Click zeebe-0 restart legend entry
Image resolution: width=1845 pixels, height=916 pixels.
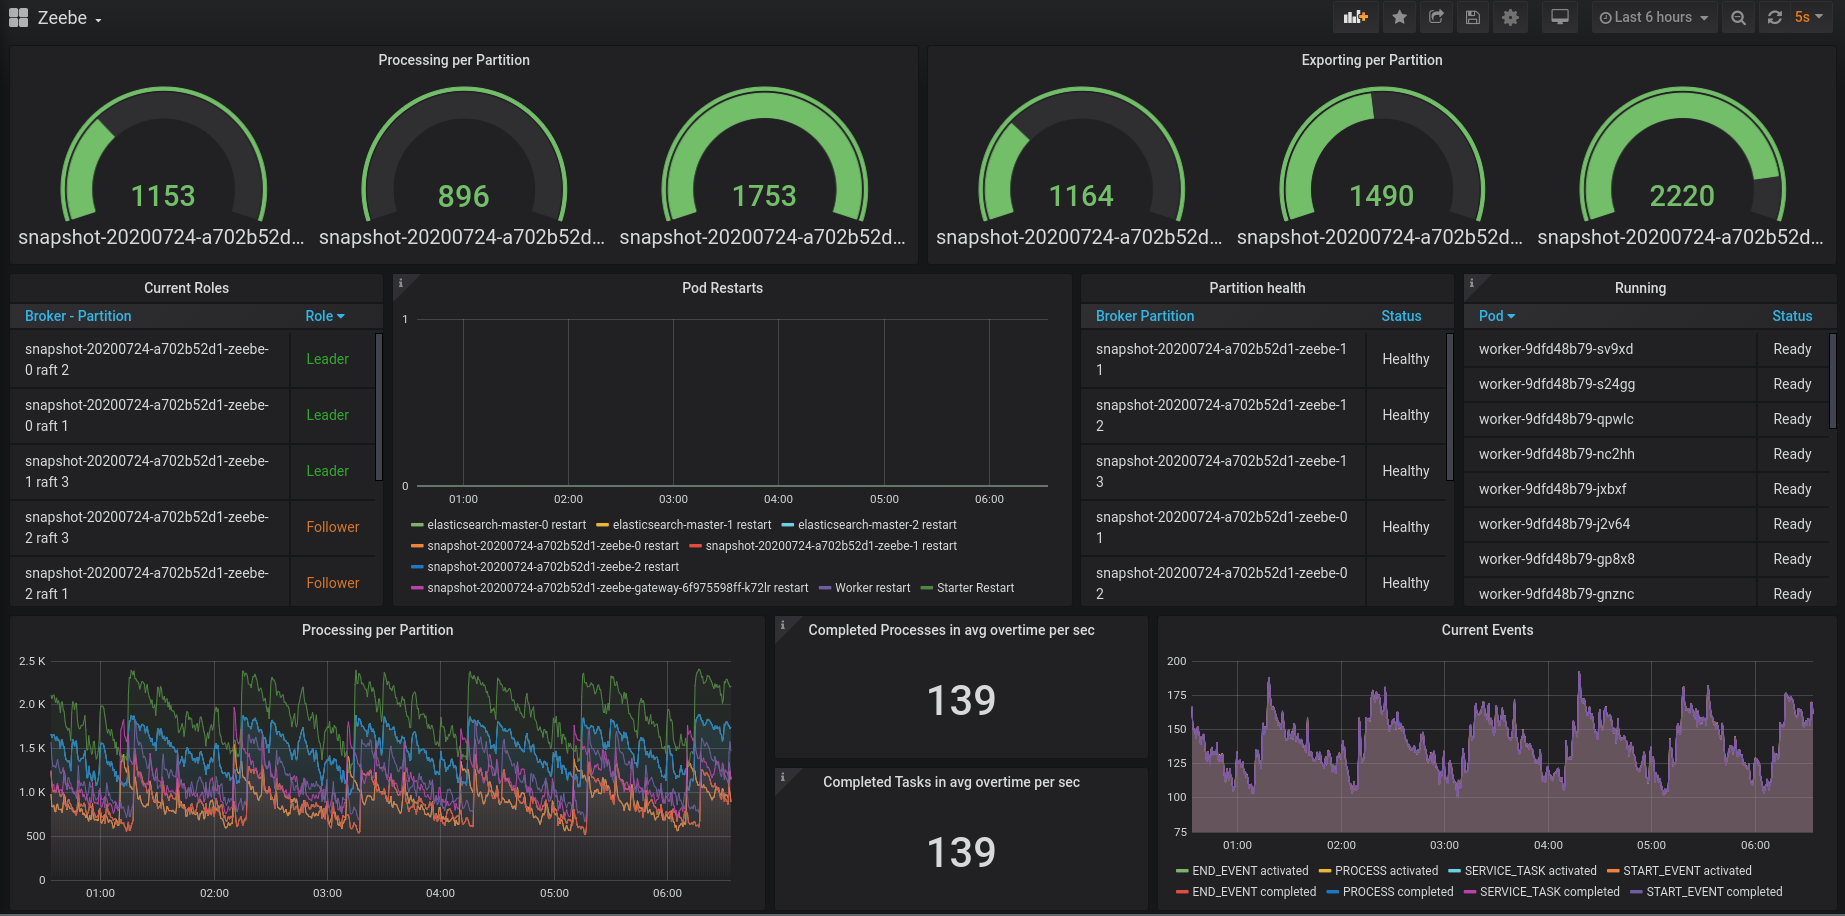click(553, 546)
